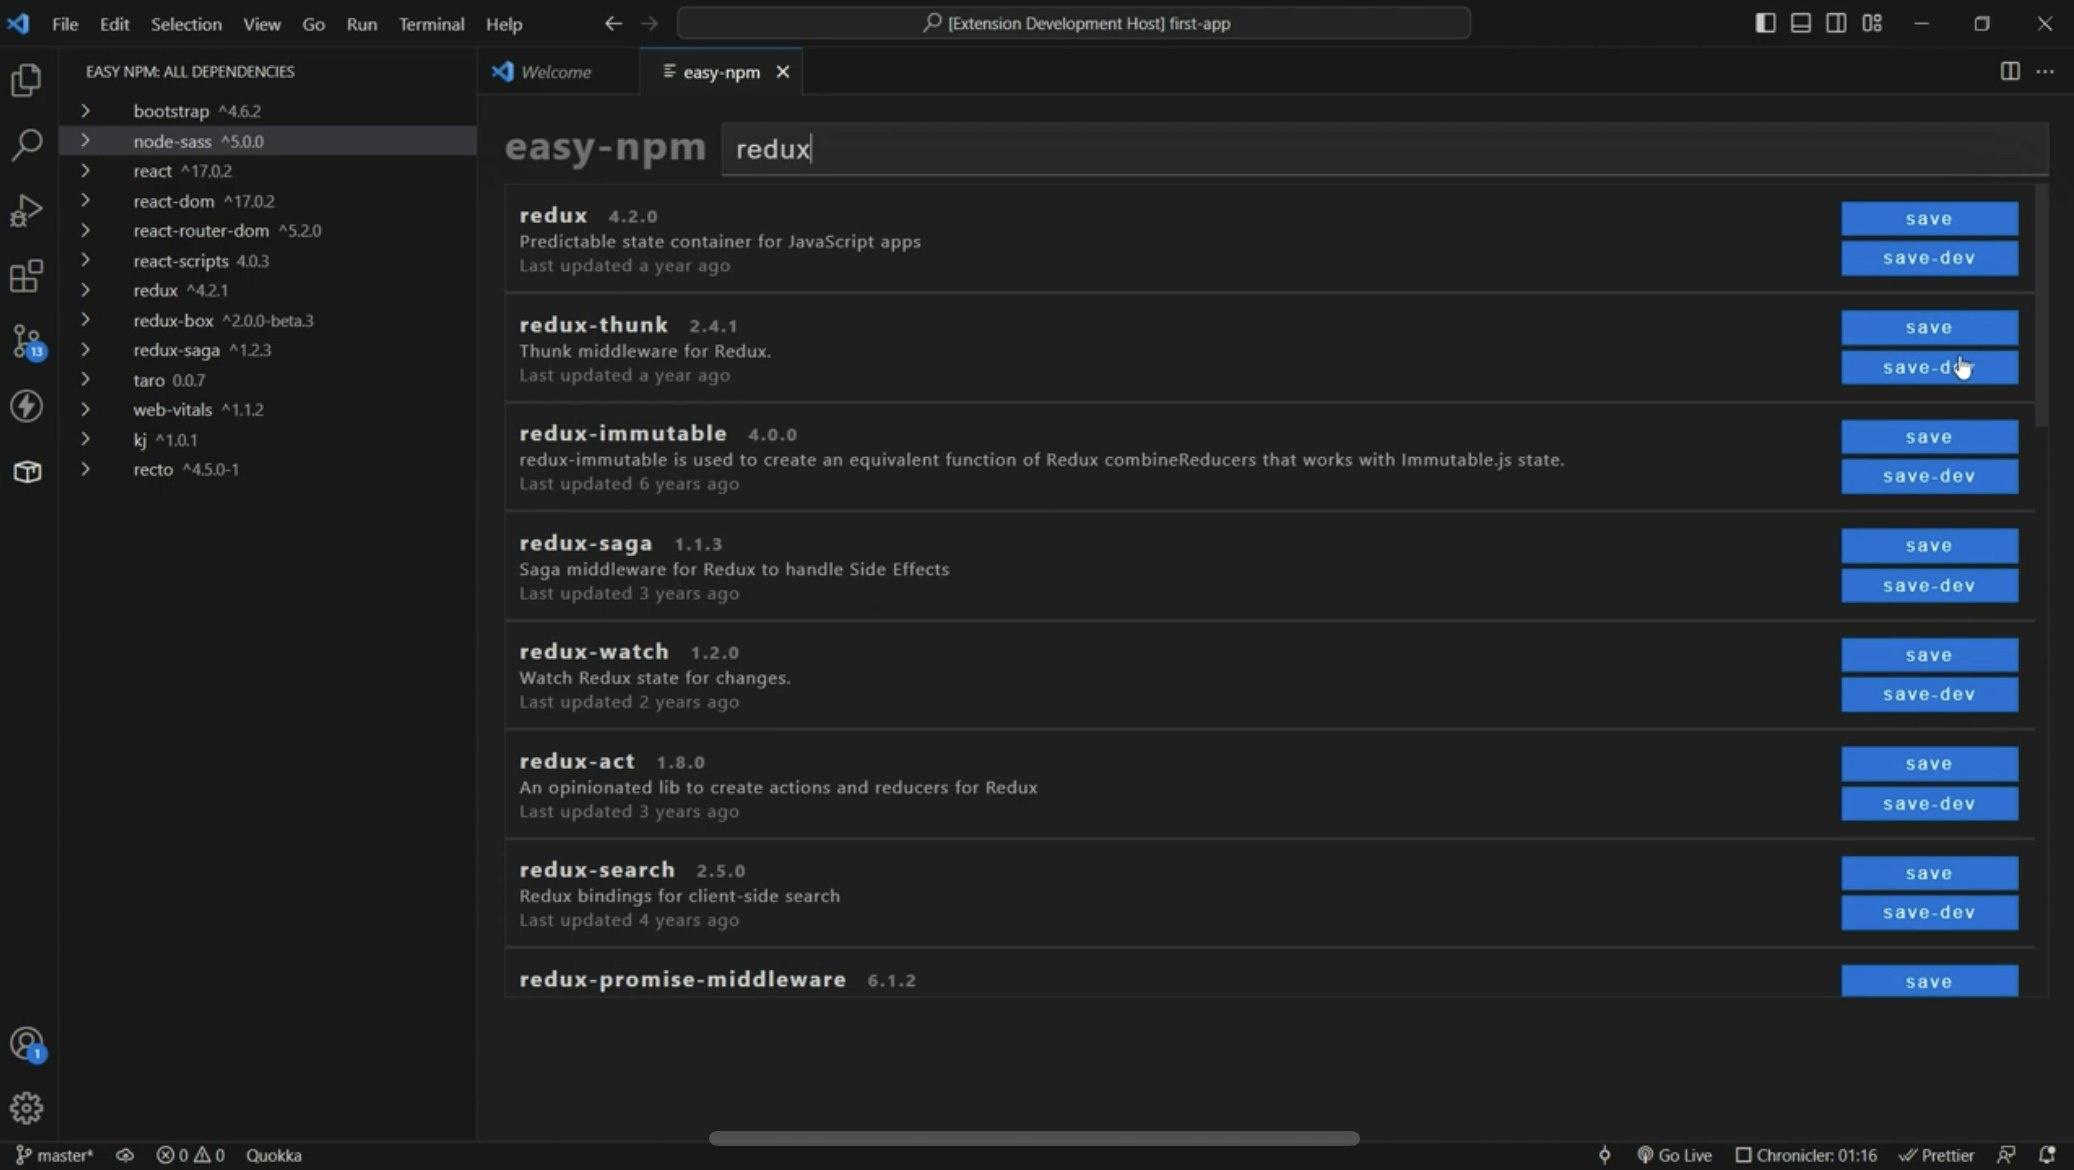
Task: Select web-vitals in dependencies
Action: coord(268,410)
